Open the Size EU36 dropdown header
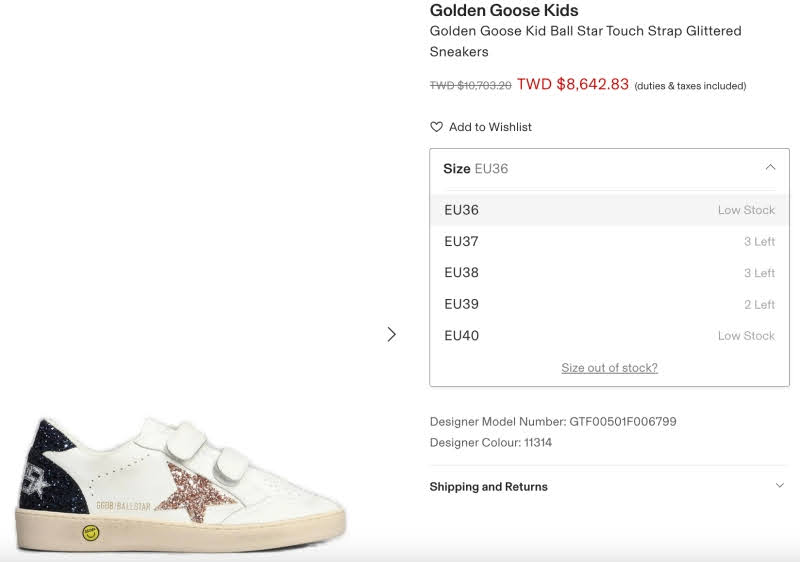This screenshot has width=800, height=562. click(600, 169)
